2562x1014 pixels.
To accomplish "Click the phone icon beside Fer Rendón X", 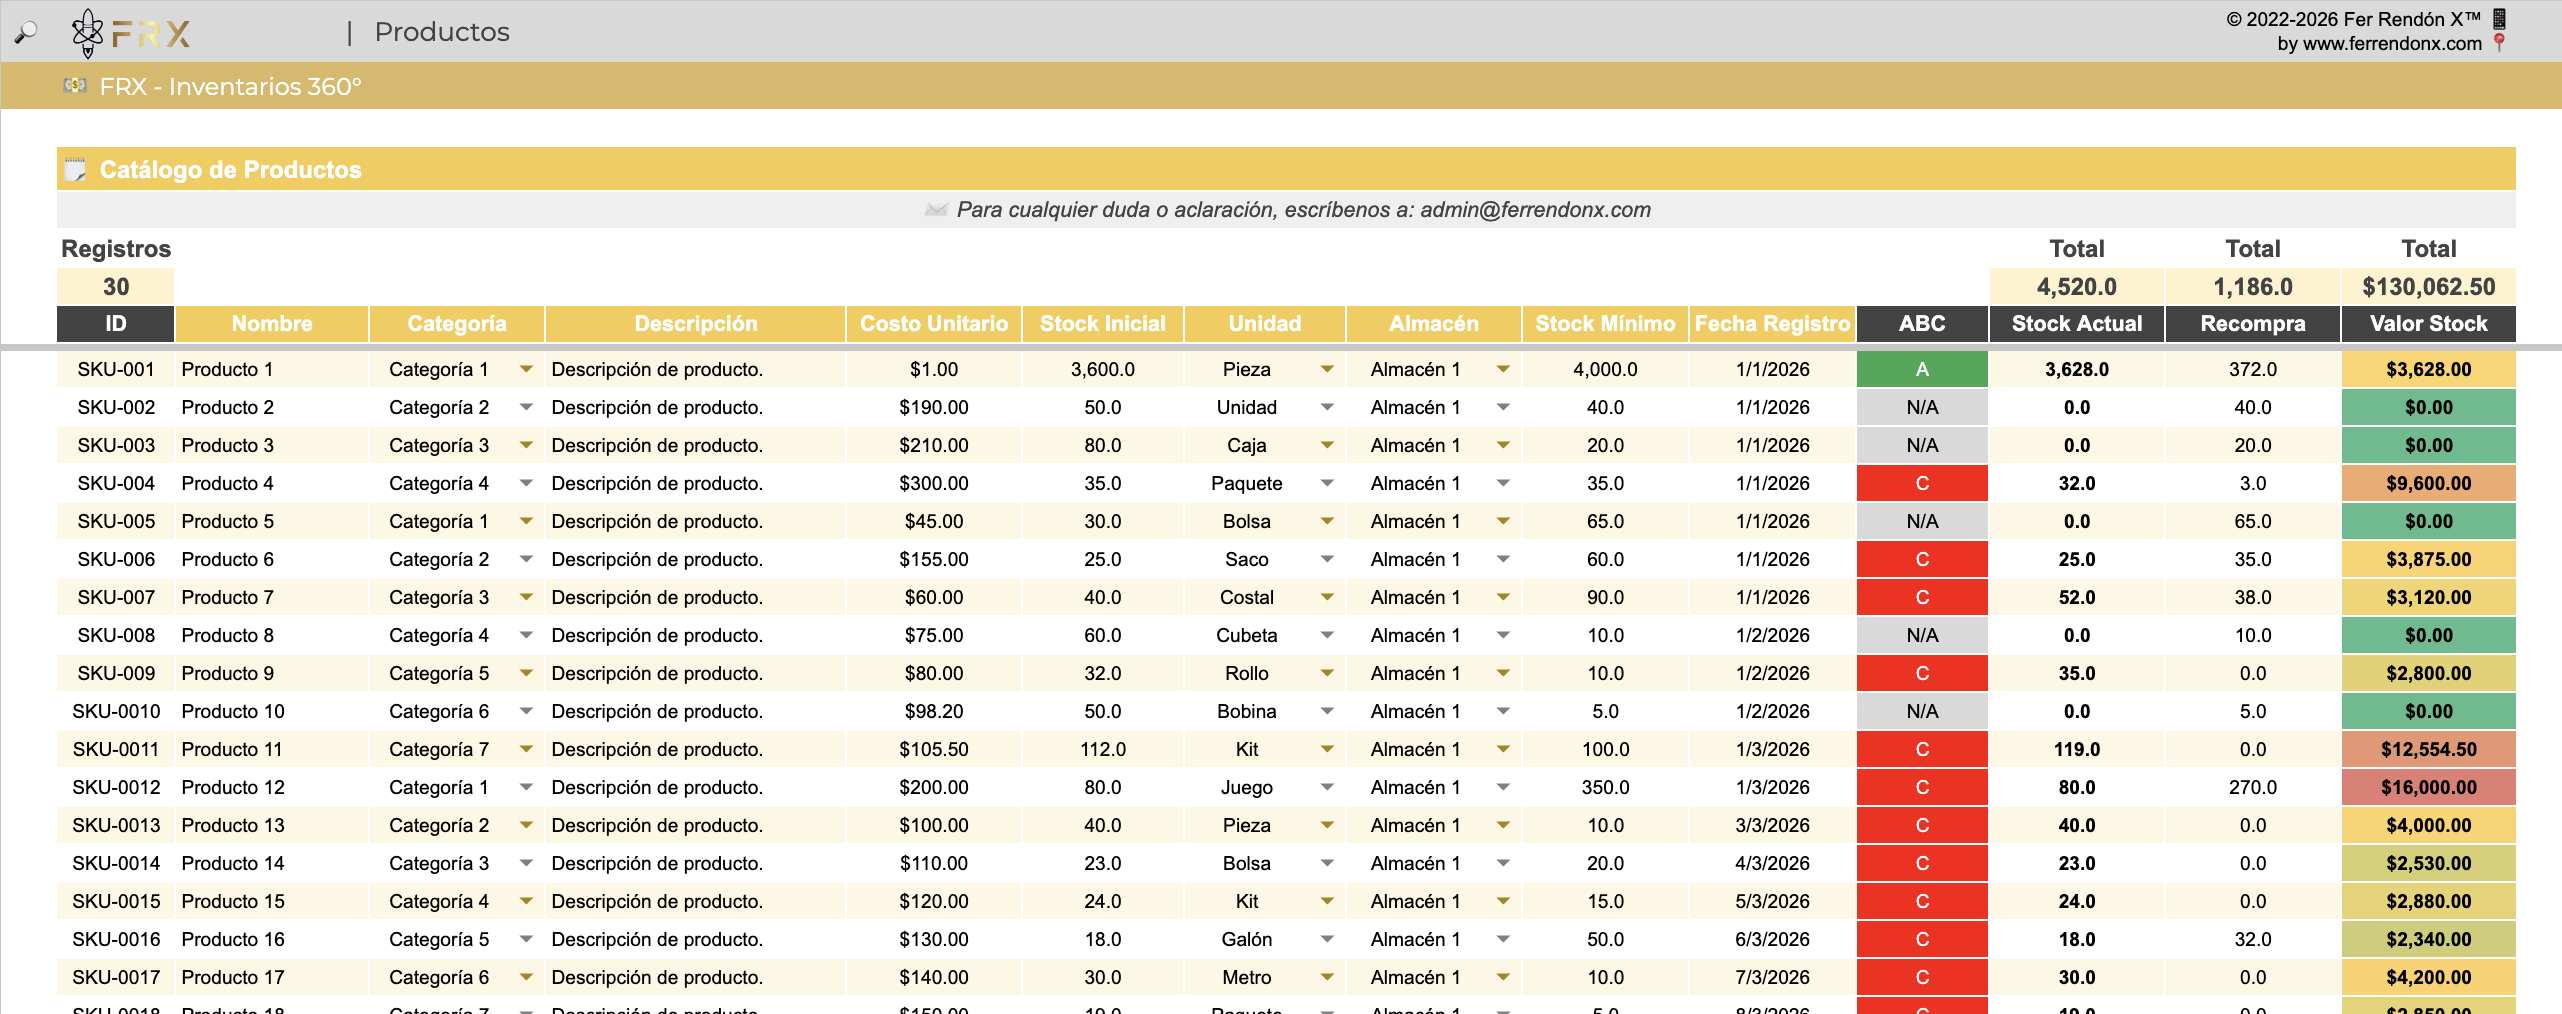I will (2499, 18).
